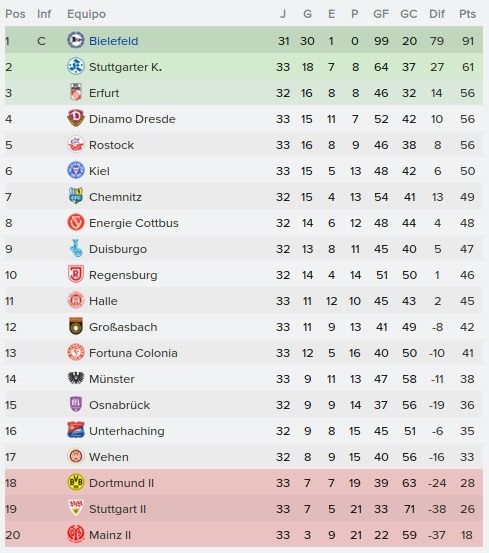The width and height of the screenshot is (489, 553).
Task: Click the Kiel blue crest
Action: tap(76, 170)
